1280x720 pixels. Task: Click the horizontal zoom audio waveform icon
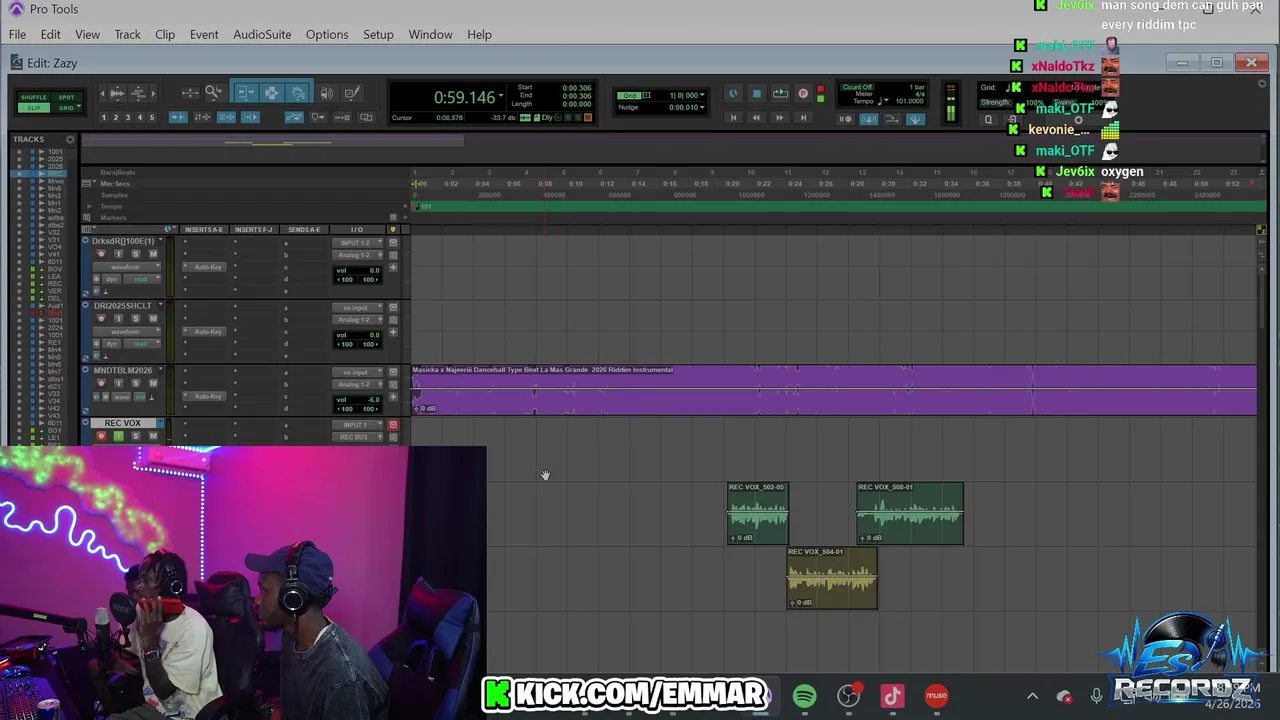pyautogui.click(x=117, y=93)
